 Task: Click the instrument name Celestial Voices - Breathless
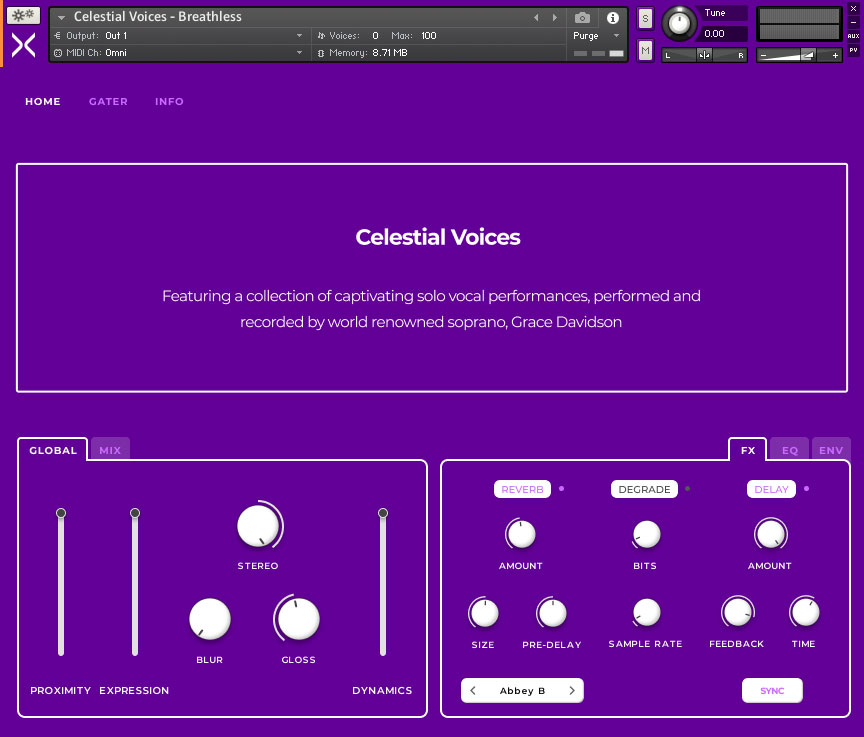tap(158, 17)
